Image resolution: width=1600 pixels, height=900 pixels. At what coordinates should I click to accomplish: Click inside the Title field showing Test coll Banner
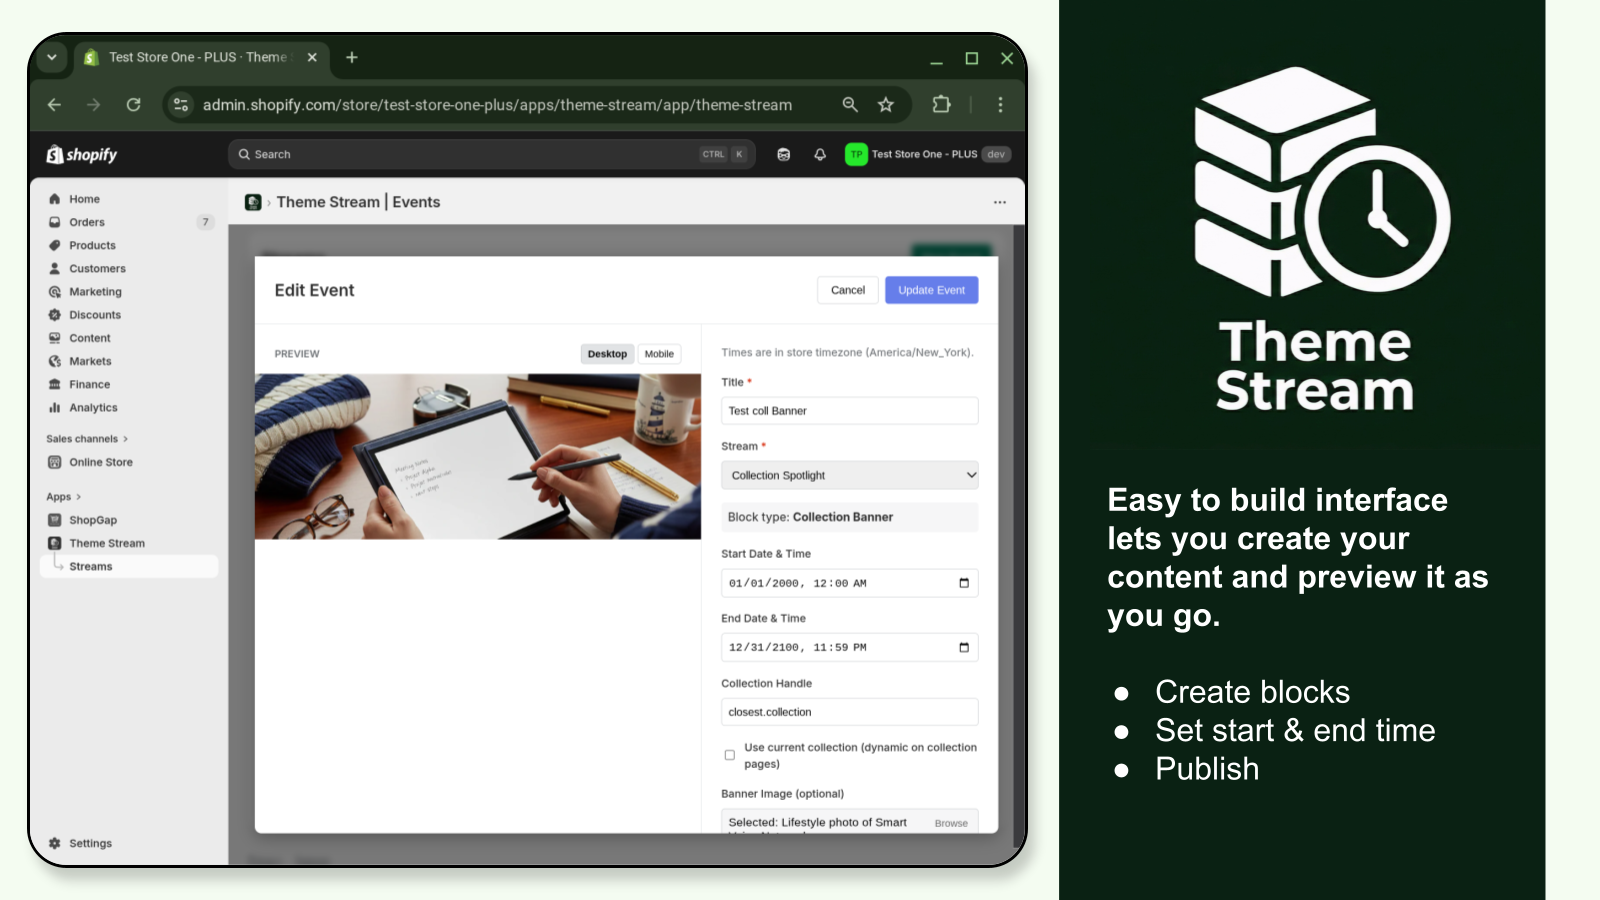coord(849,410)
